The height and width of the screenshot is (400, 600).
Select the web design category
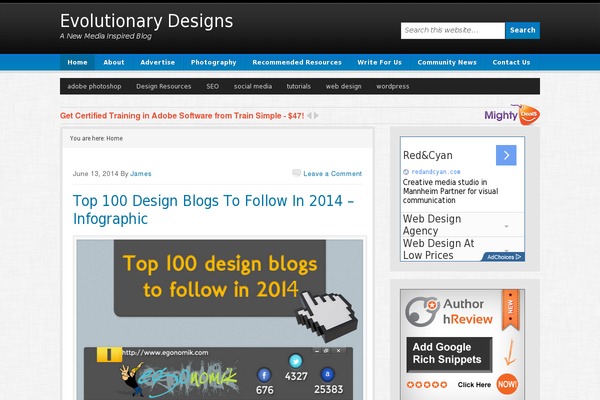coord(344,87)
